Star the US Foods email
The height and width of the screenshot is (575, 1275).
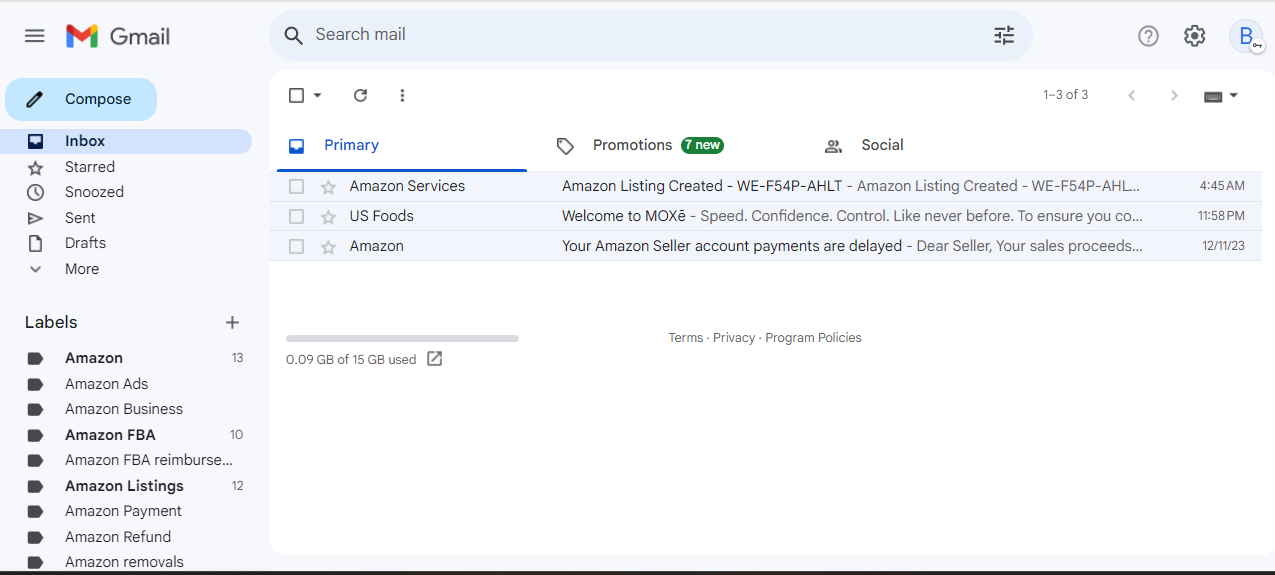(x=328, y=217)
